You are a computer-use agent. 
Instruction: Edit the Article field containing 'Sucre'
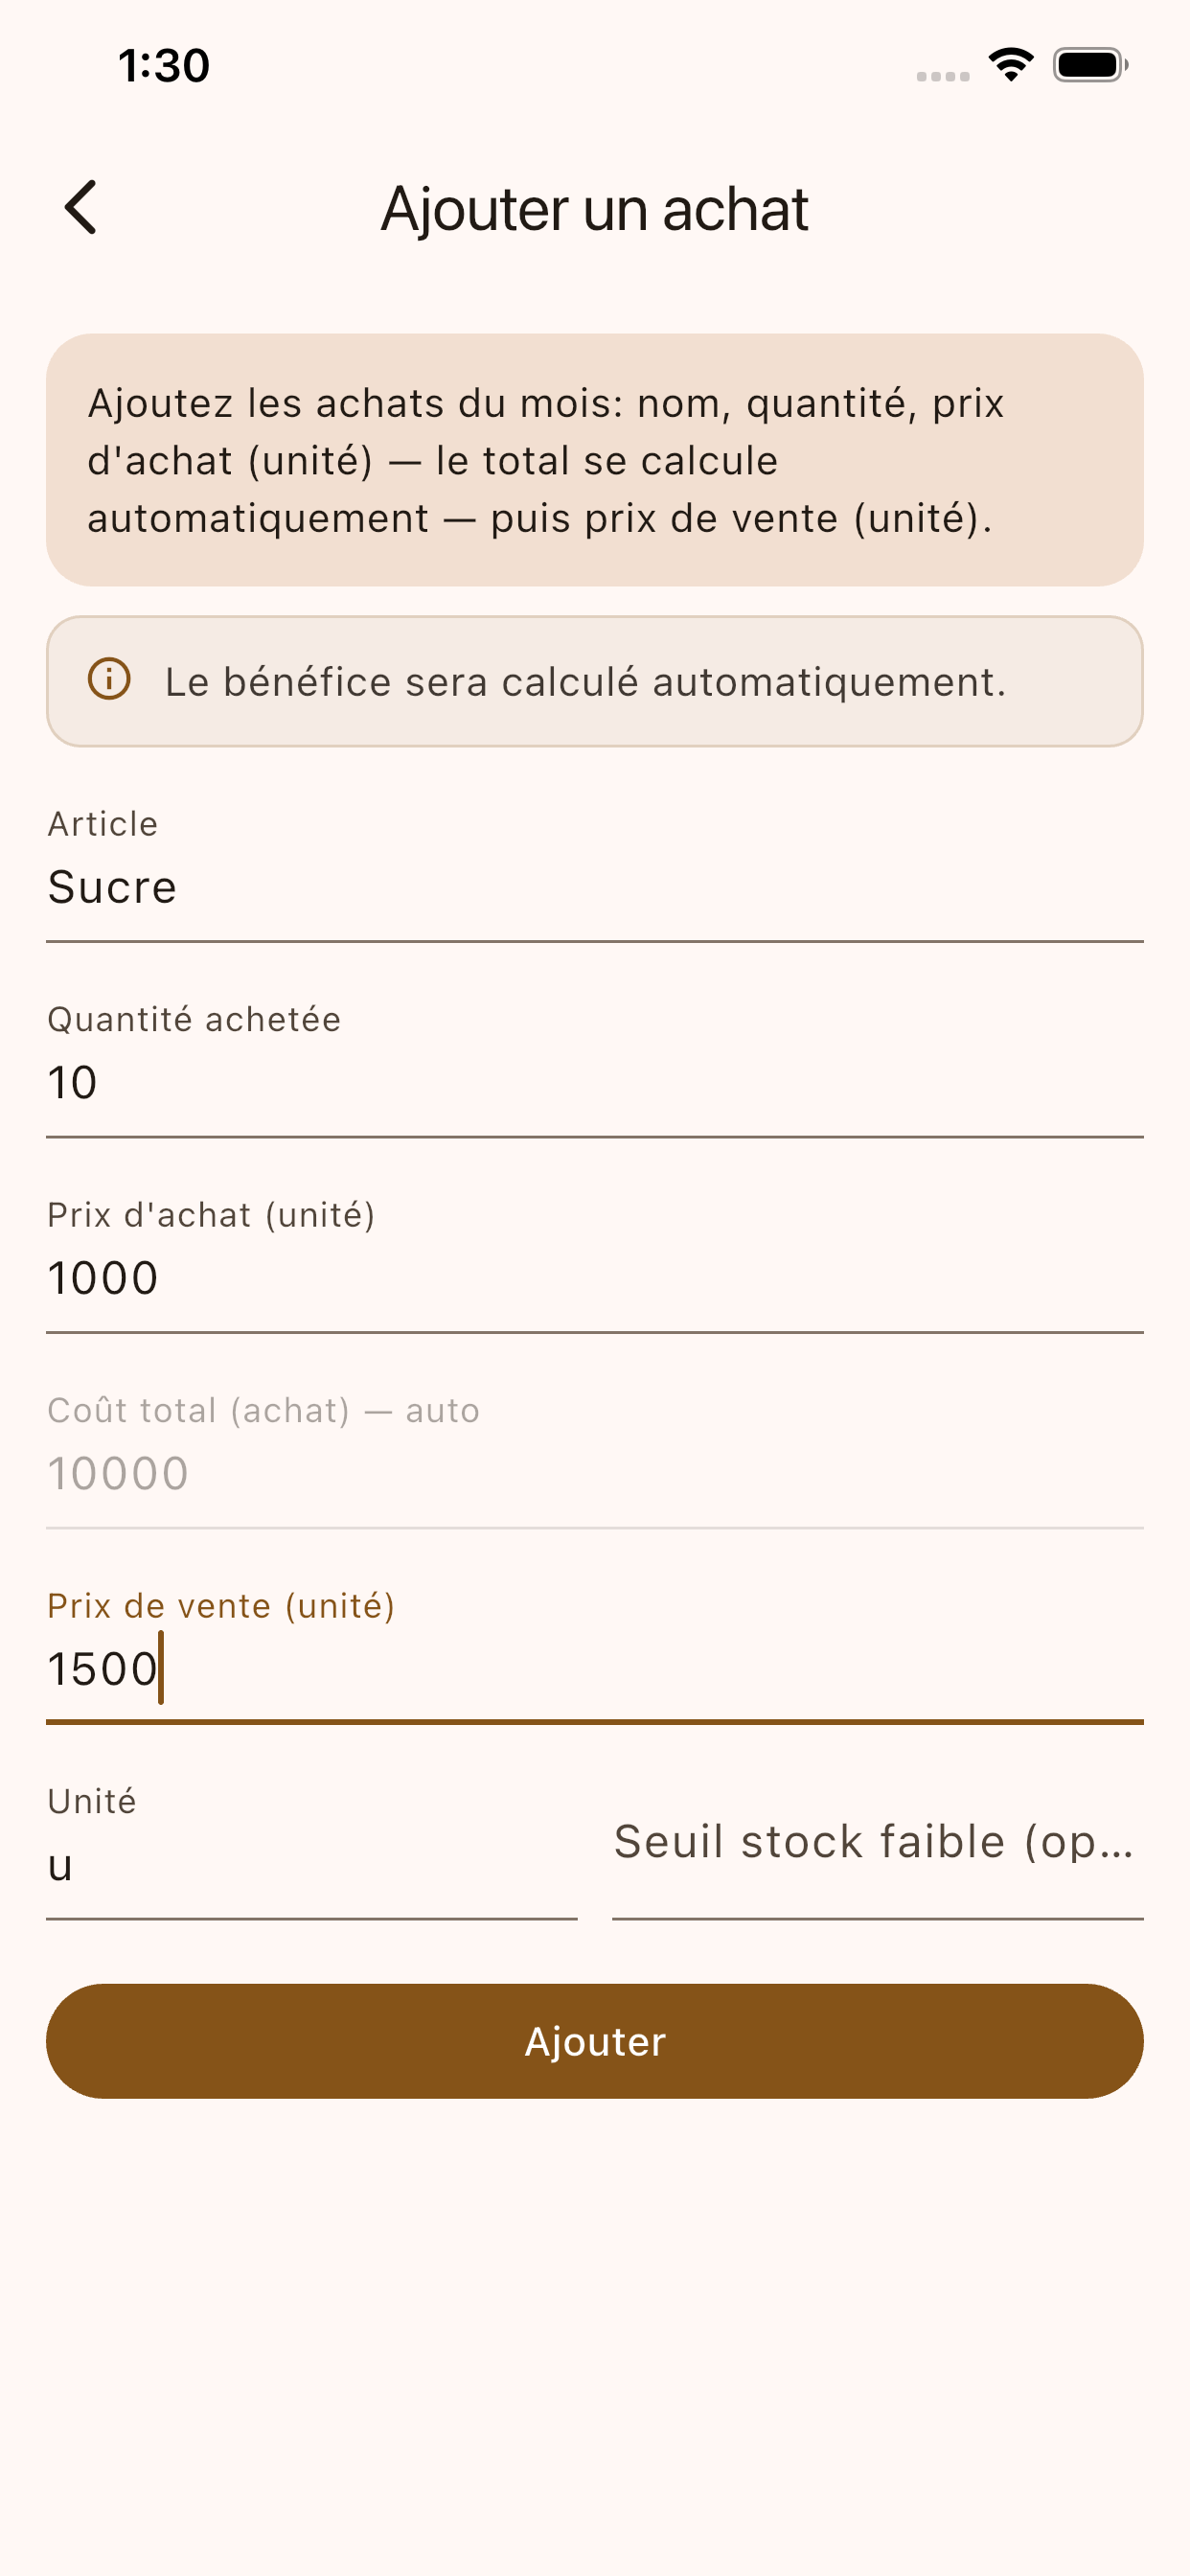(x=594, y=887)
